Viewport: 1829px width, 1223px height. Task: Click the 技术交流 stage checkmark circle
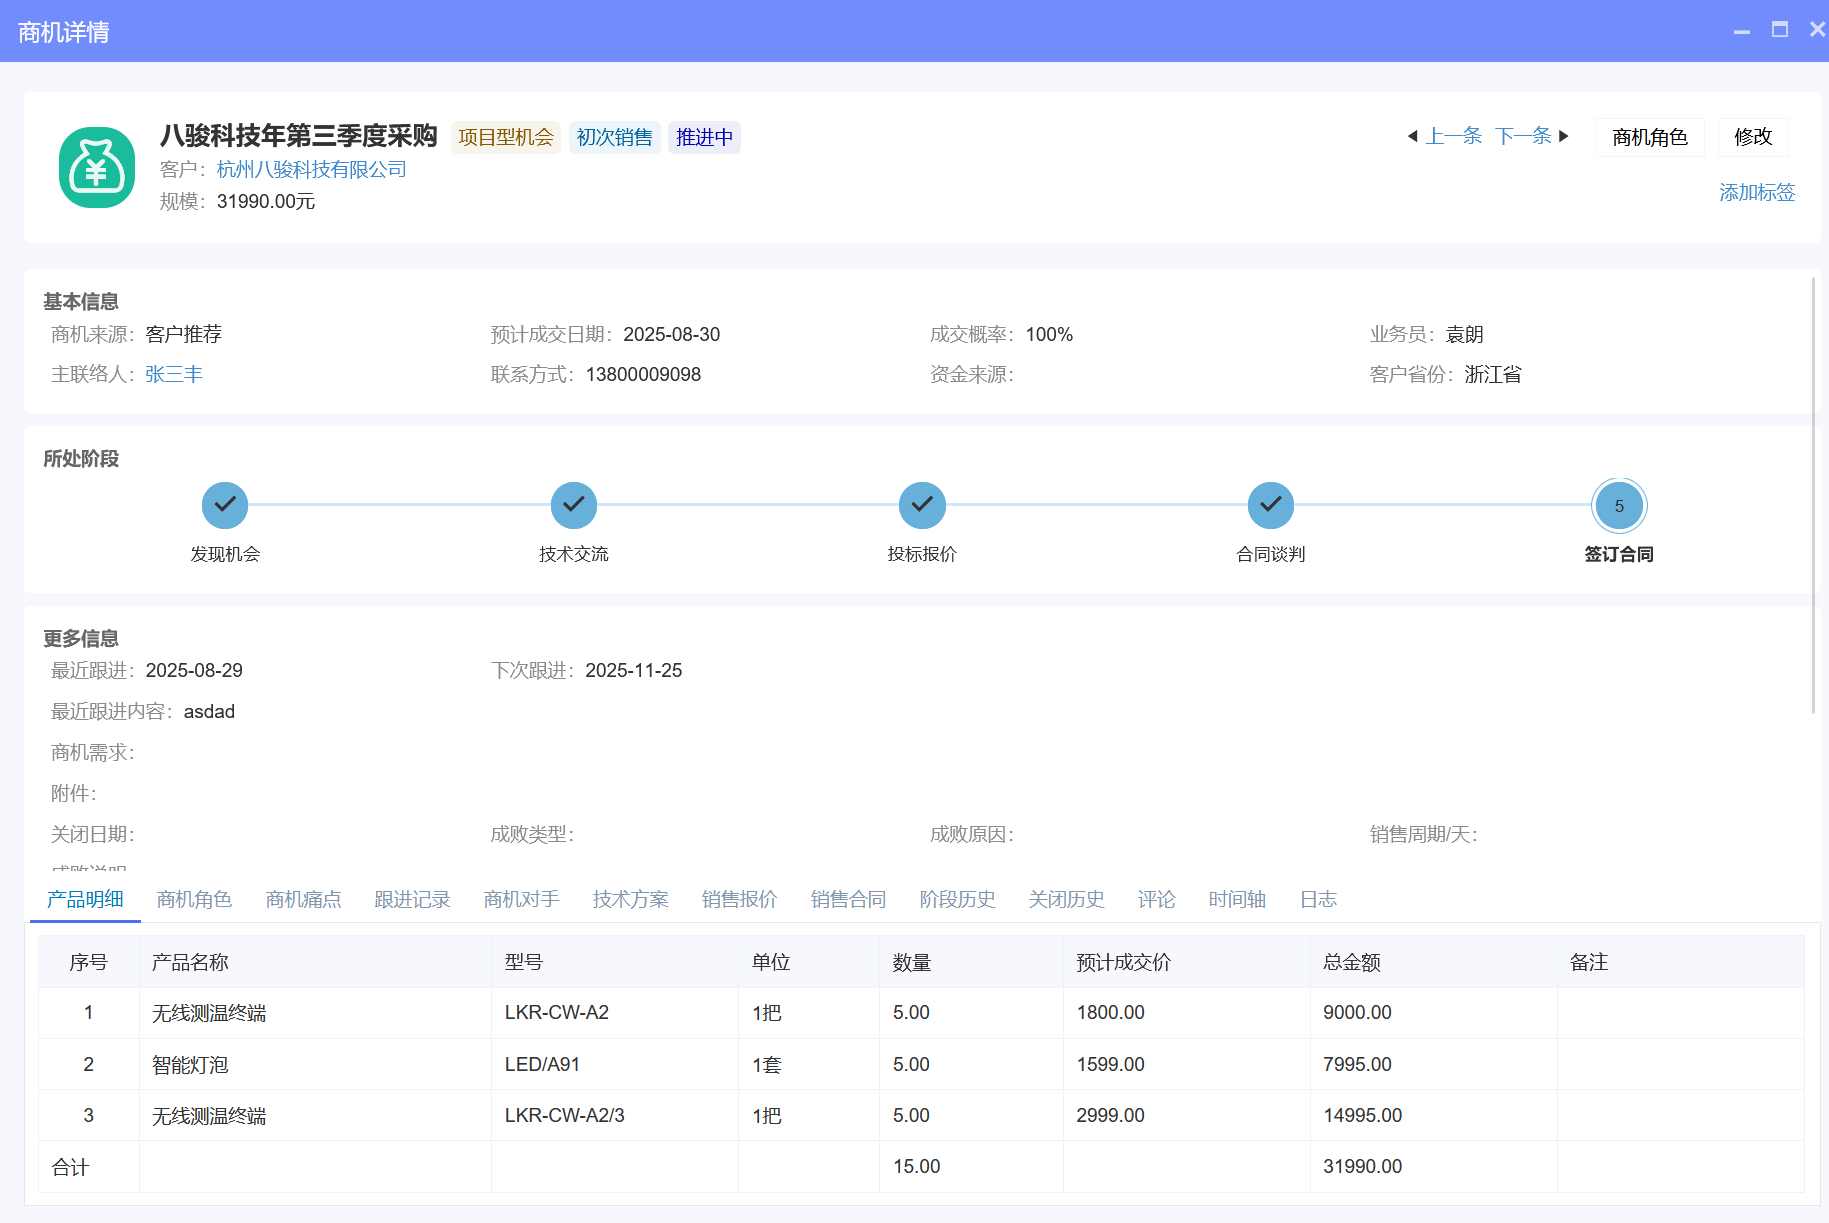[573, 505]
